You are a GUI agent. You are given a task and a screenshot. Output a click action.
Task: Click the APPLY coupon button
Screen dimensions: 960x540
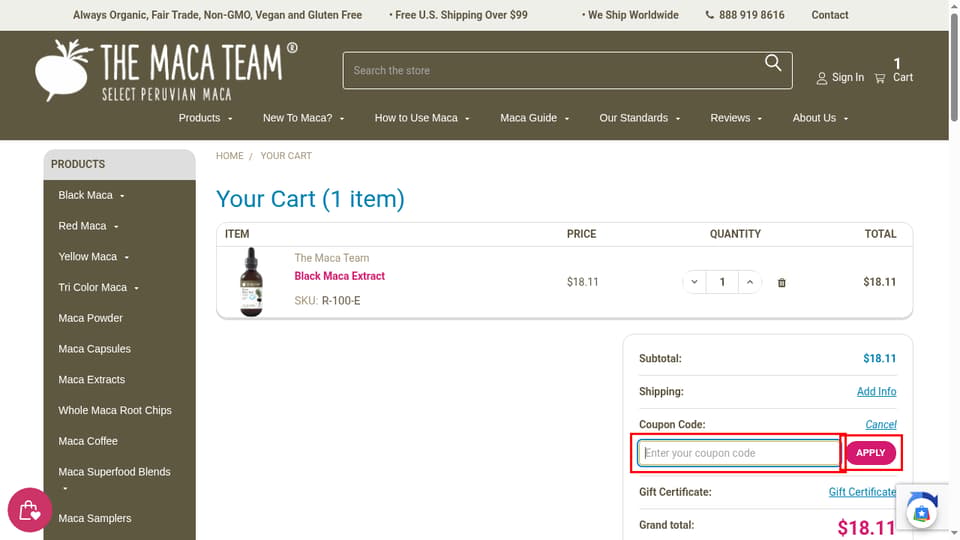pyautogui.click(x=870, y=452)
